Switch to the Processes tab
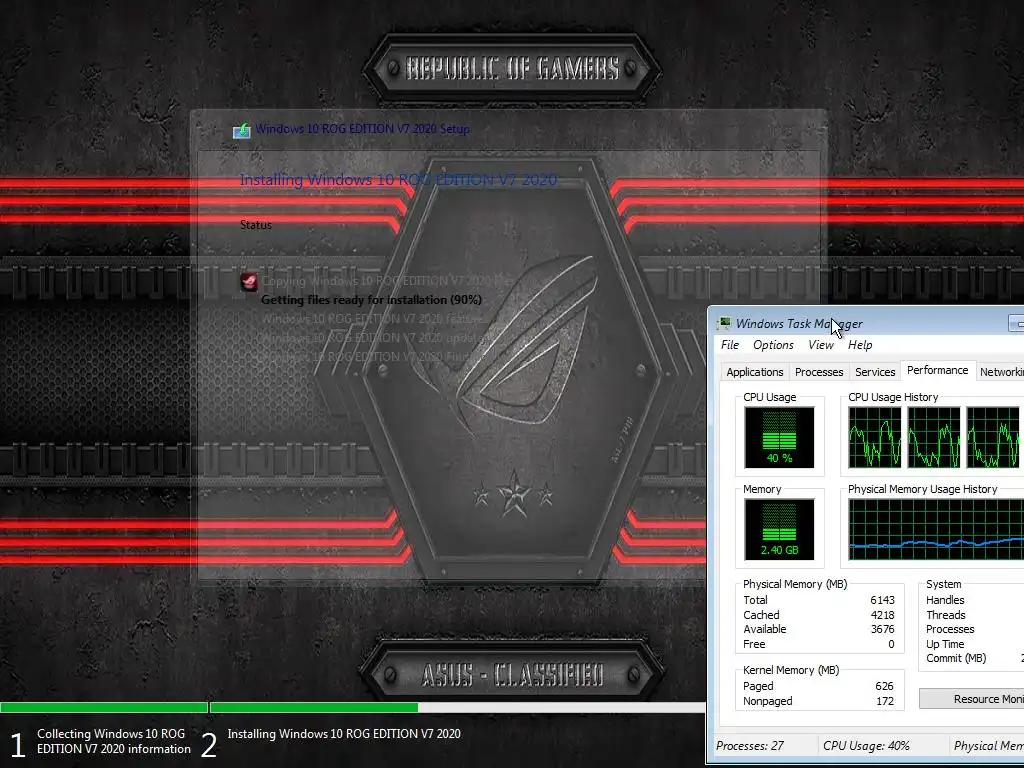The height and width of the screenshot is (768, 1024). coord(819,372)
